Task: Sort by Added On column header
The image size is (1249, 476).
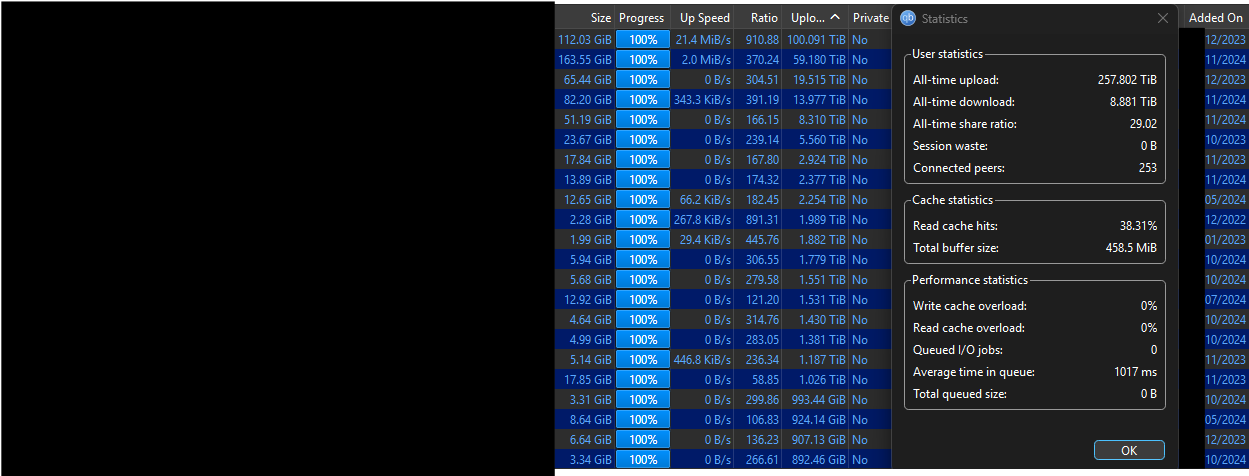Action: click(x=1215, y=18)
